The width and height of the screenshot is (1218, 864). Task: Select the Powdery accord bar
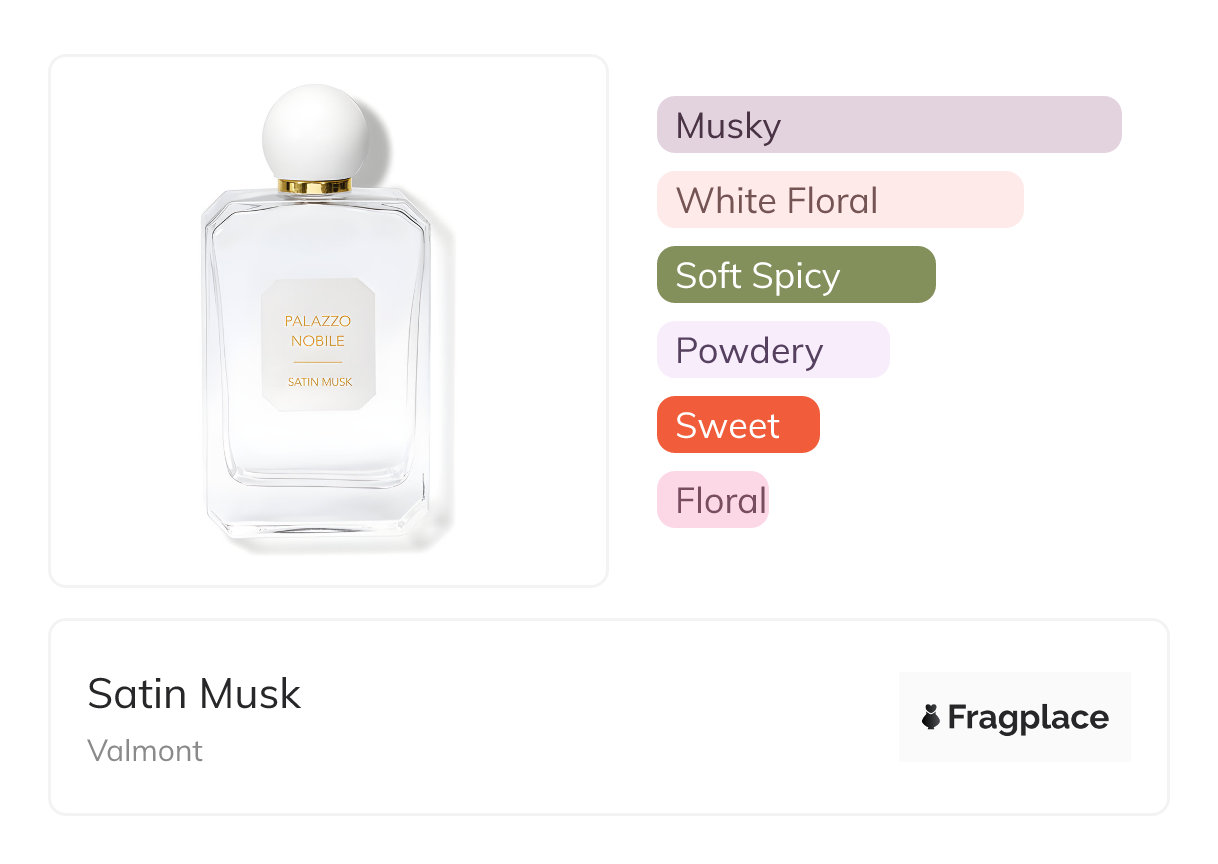(772, 350)
